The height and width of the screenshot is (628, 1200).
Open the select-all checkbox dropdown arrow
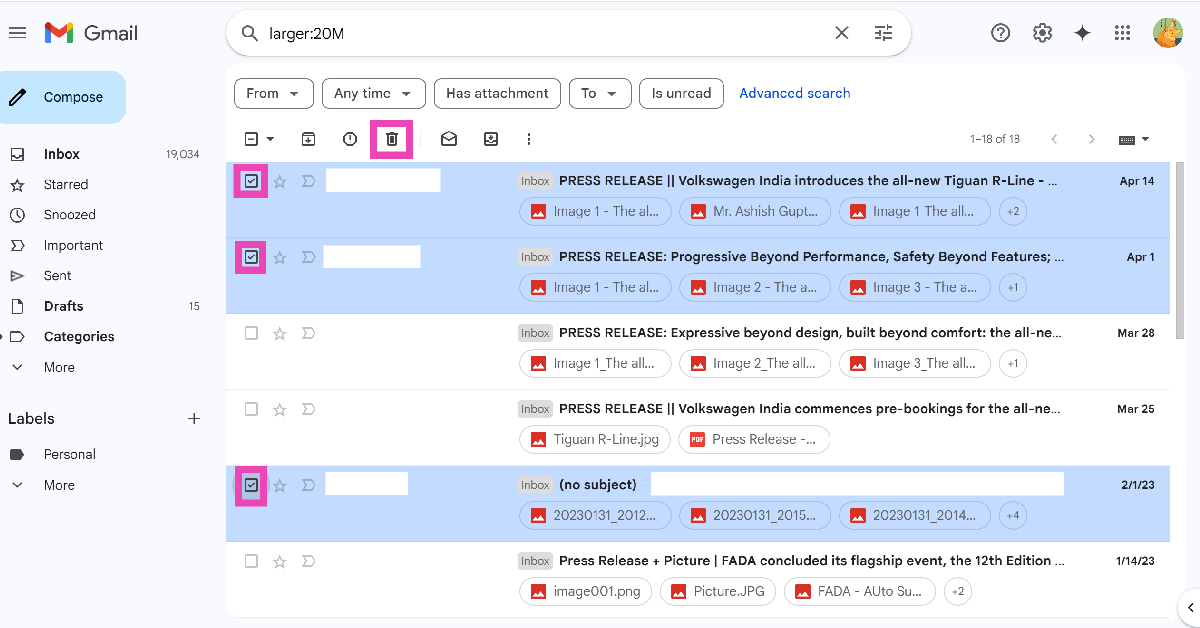coord(270,139)
